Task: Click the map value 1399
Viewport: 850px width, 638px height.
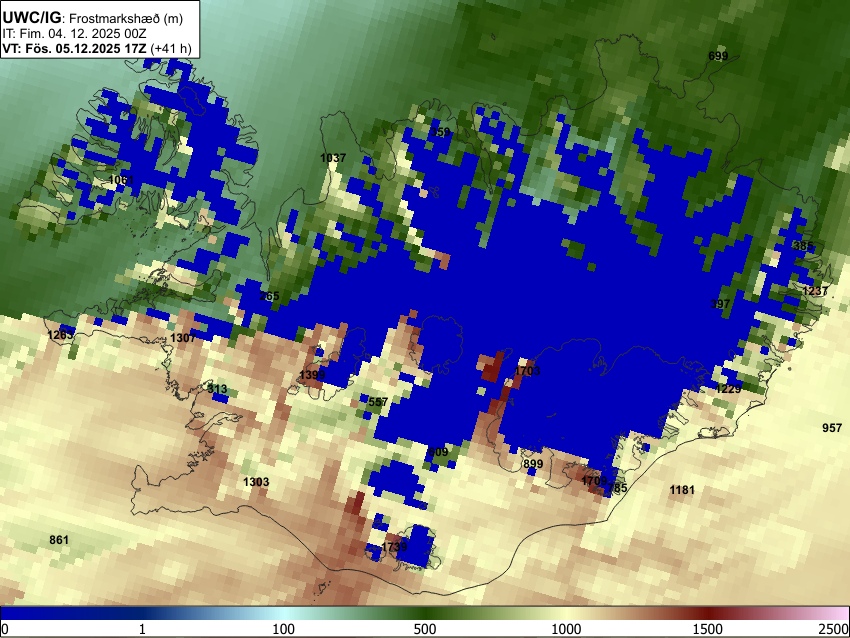Action: (312, 375)
